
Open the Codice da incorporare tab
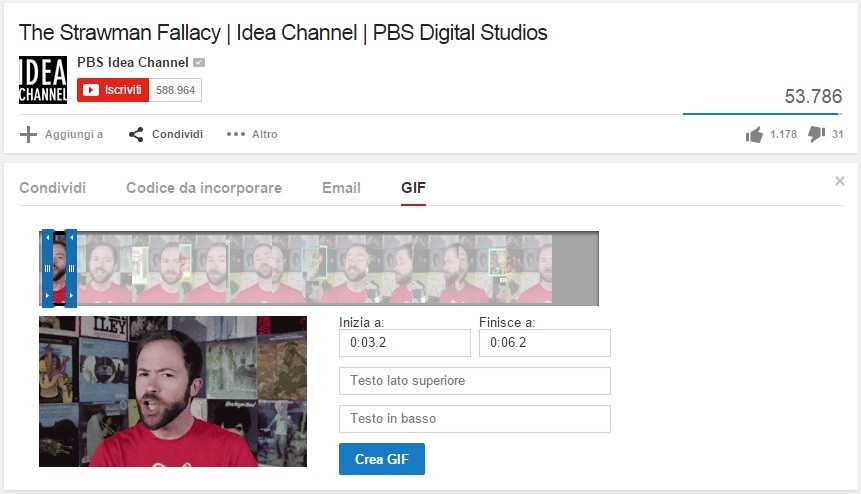(x=204, y=188)
